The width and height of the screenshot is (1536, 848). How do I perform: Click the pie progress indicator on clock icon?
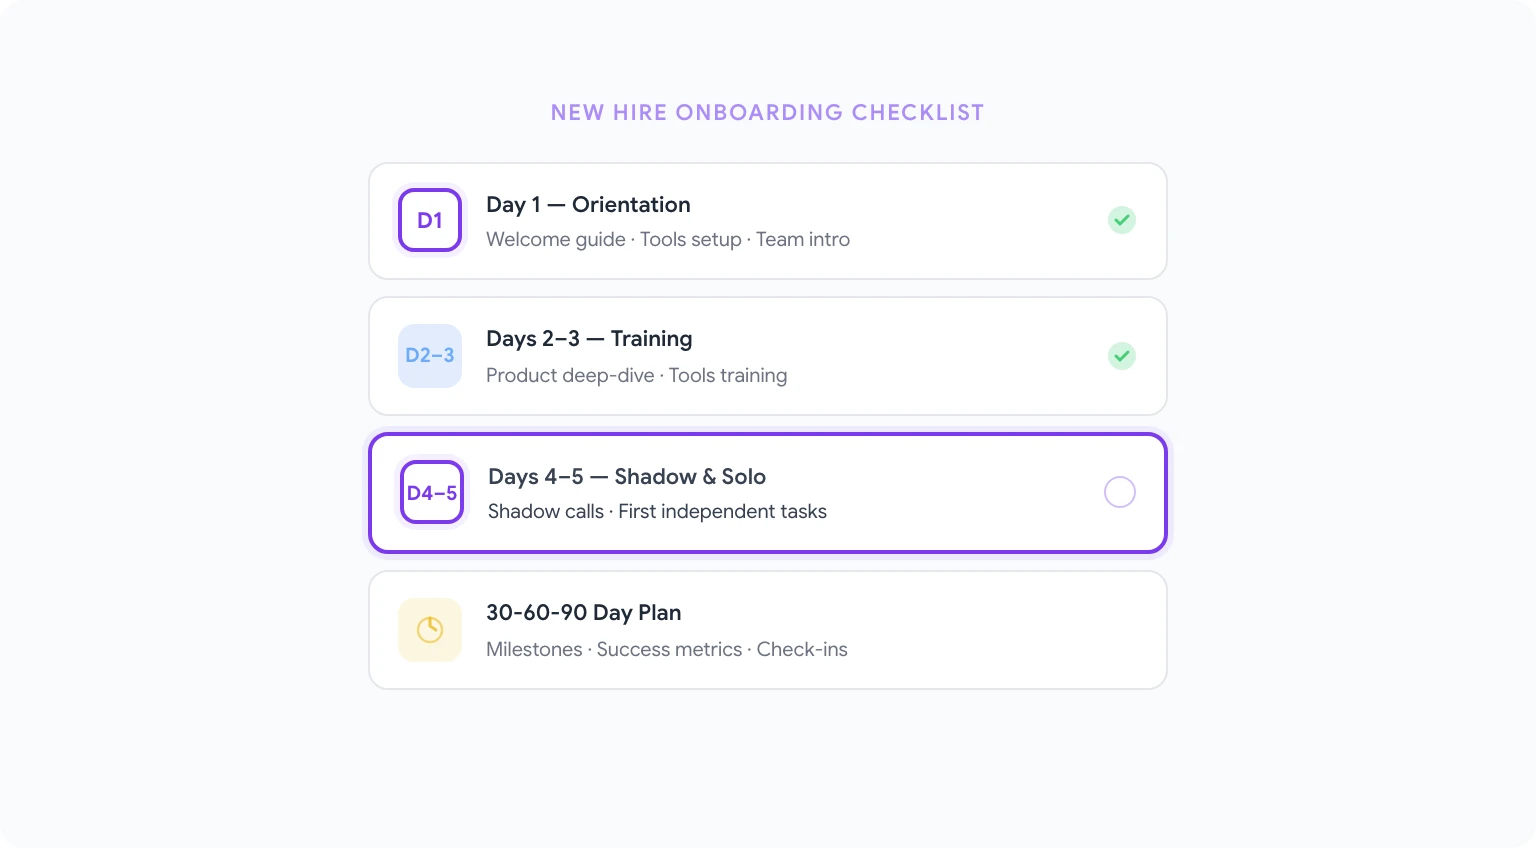[x=430, y=630]
